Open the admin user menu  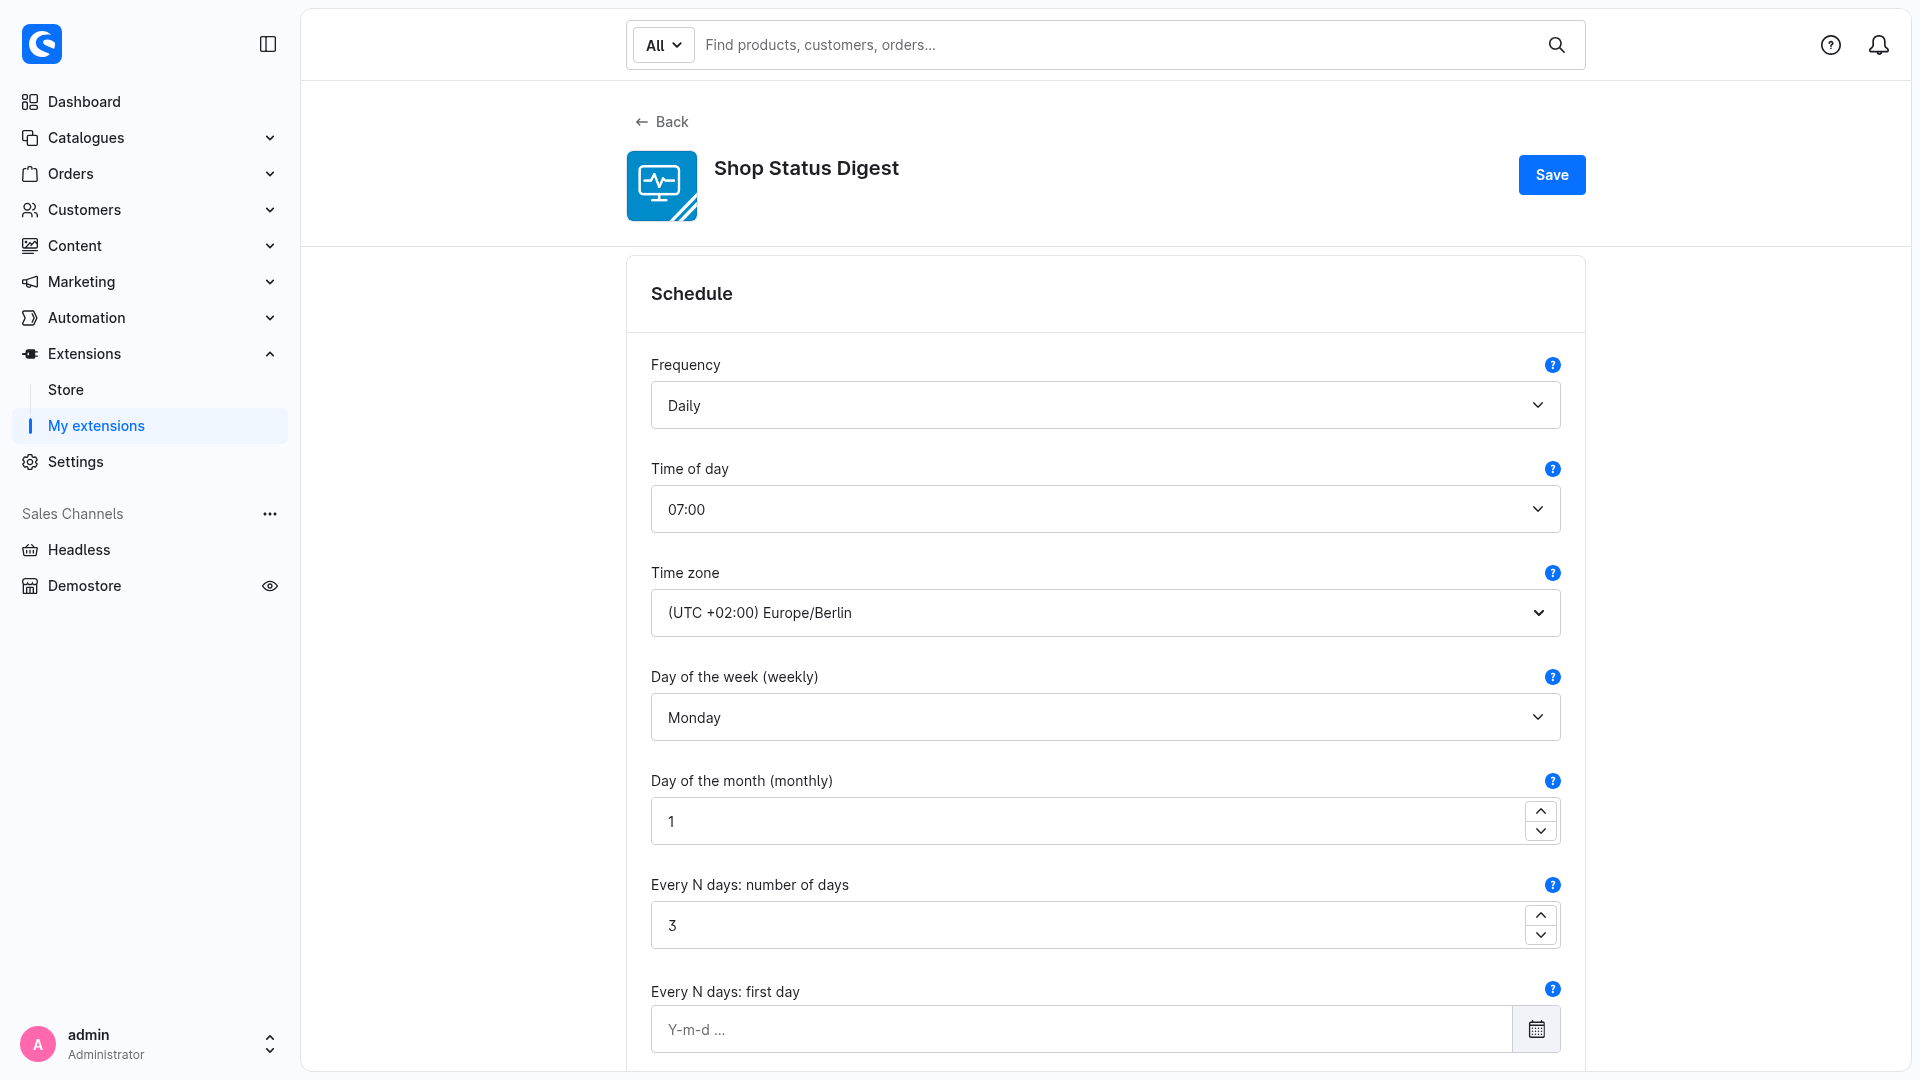pyautogui.click(x=150, y=1044)
